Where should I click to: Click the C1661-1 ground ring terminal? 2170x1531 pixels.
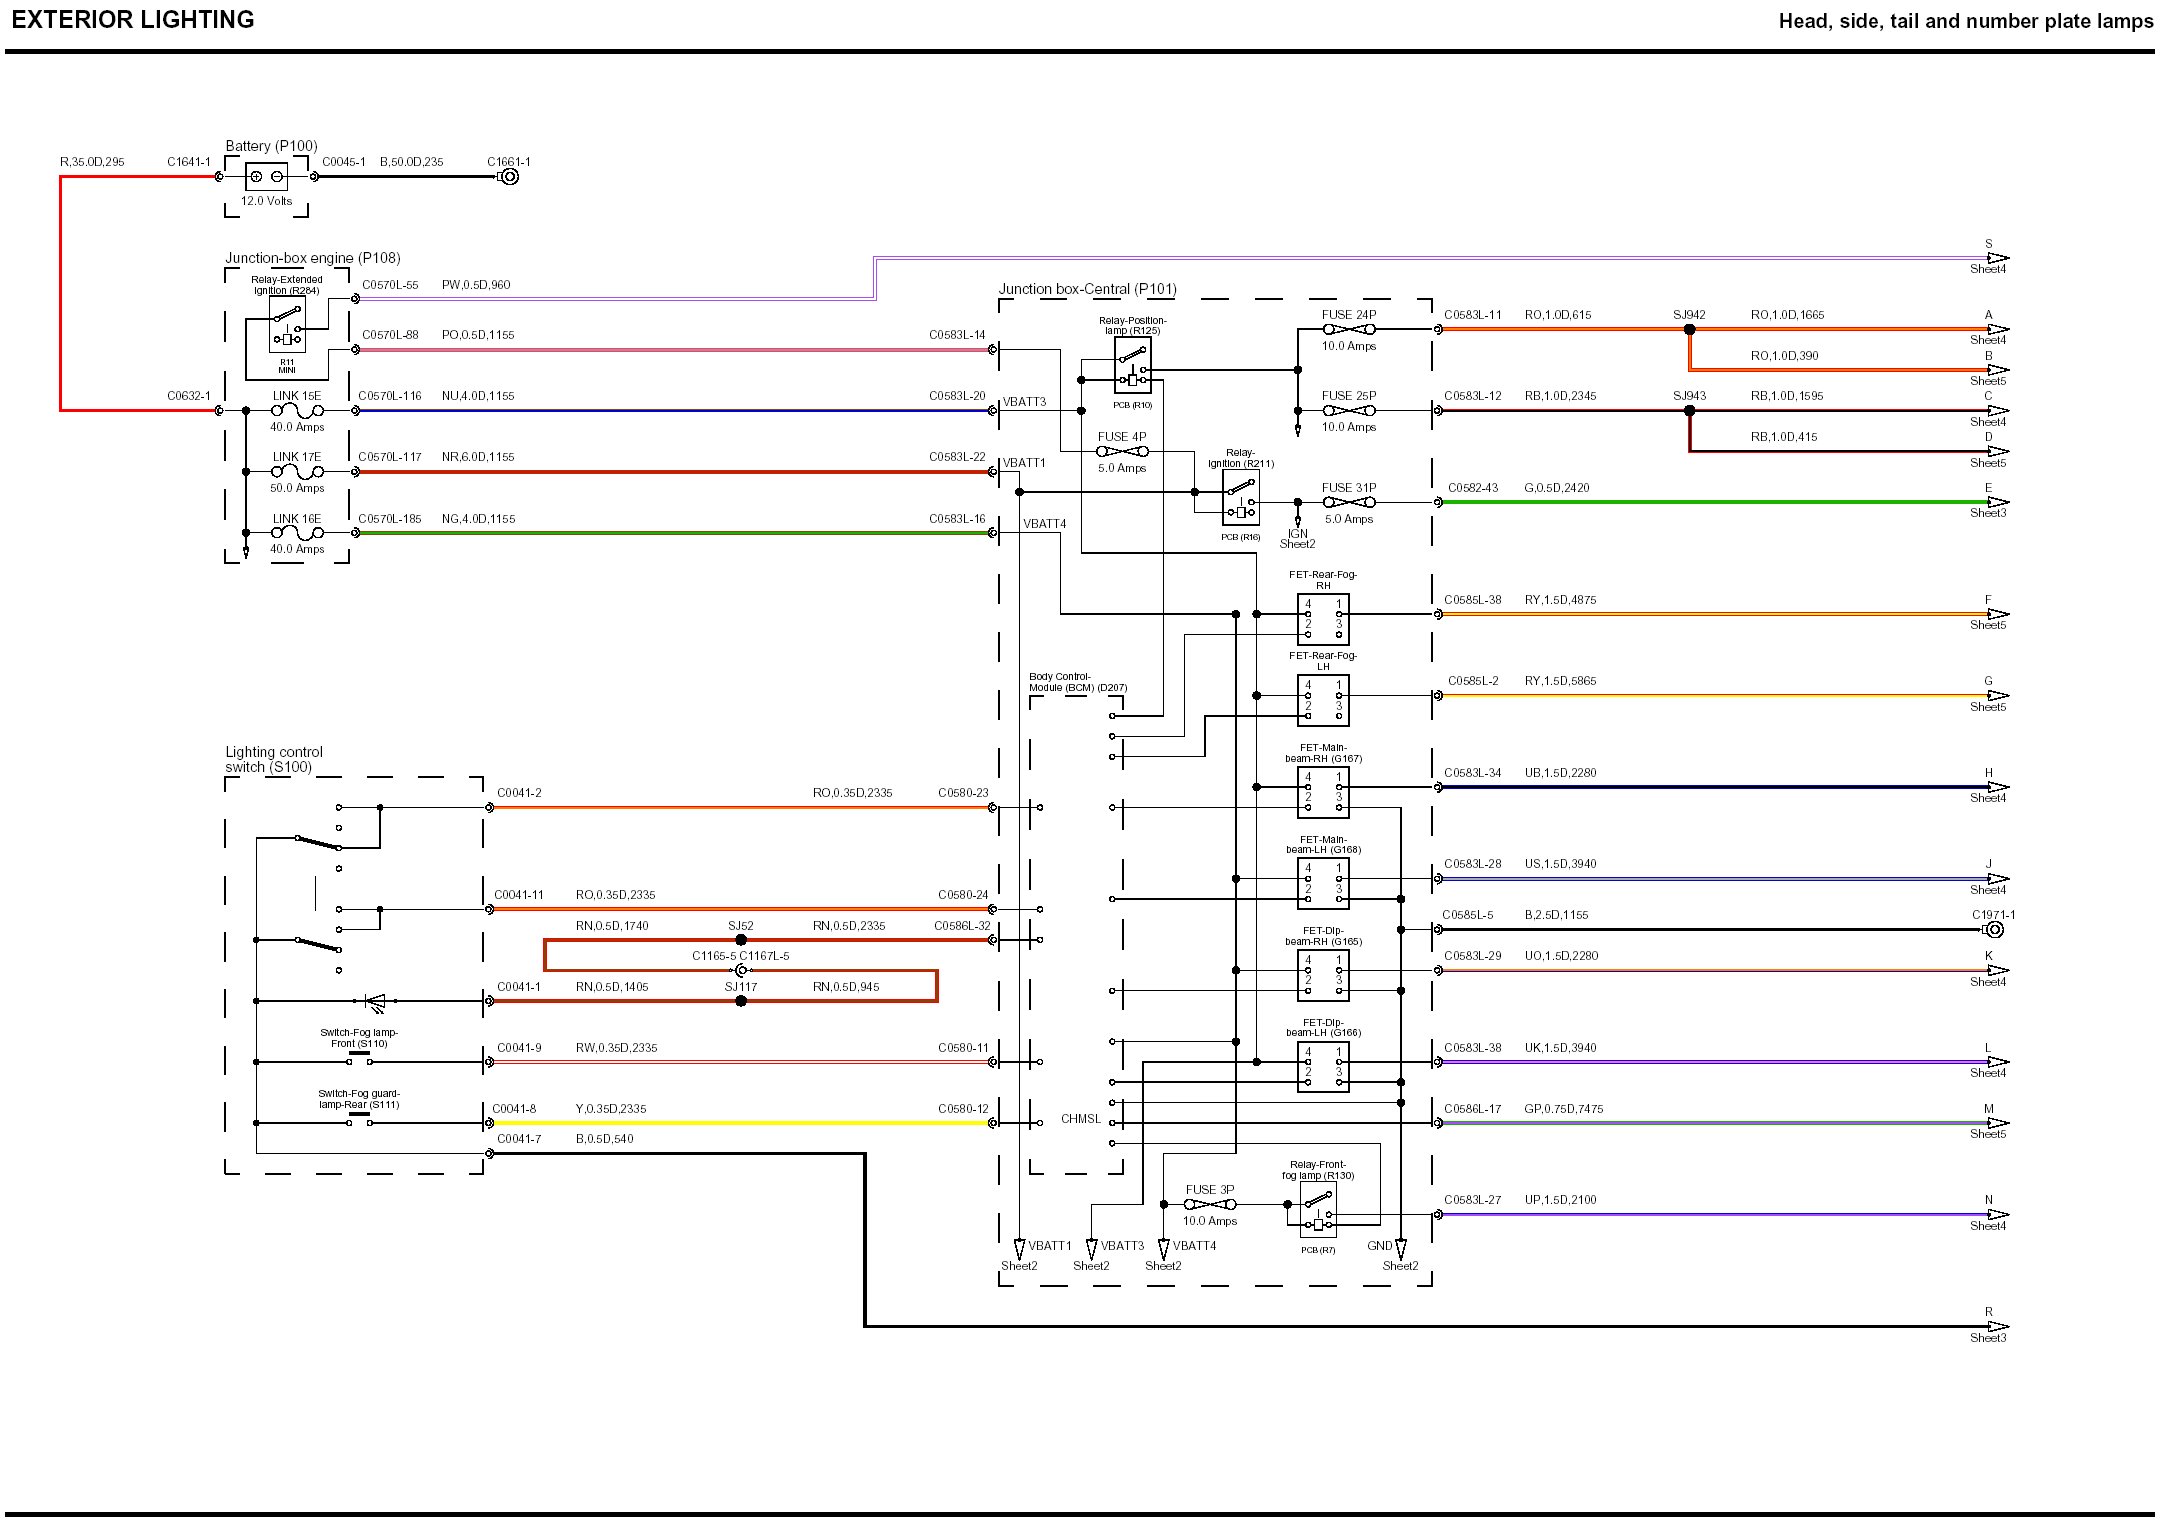509,177
